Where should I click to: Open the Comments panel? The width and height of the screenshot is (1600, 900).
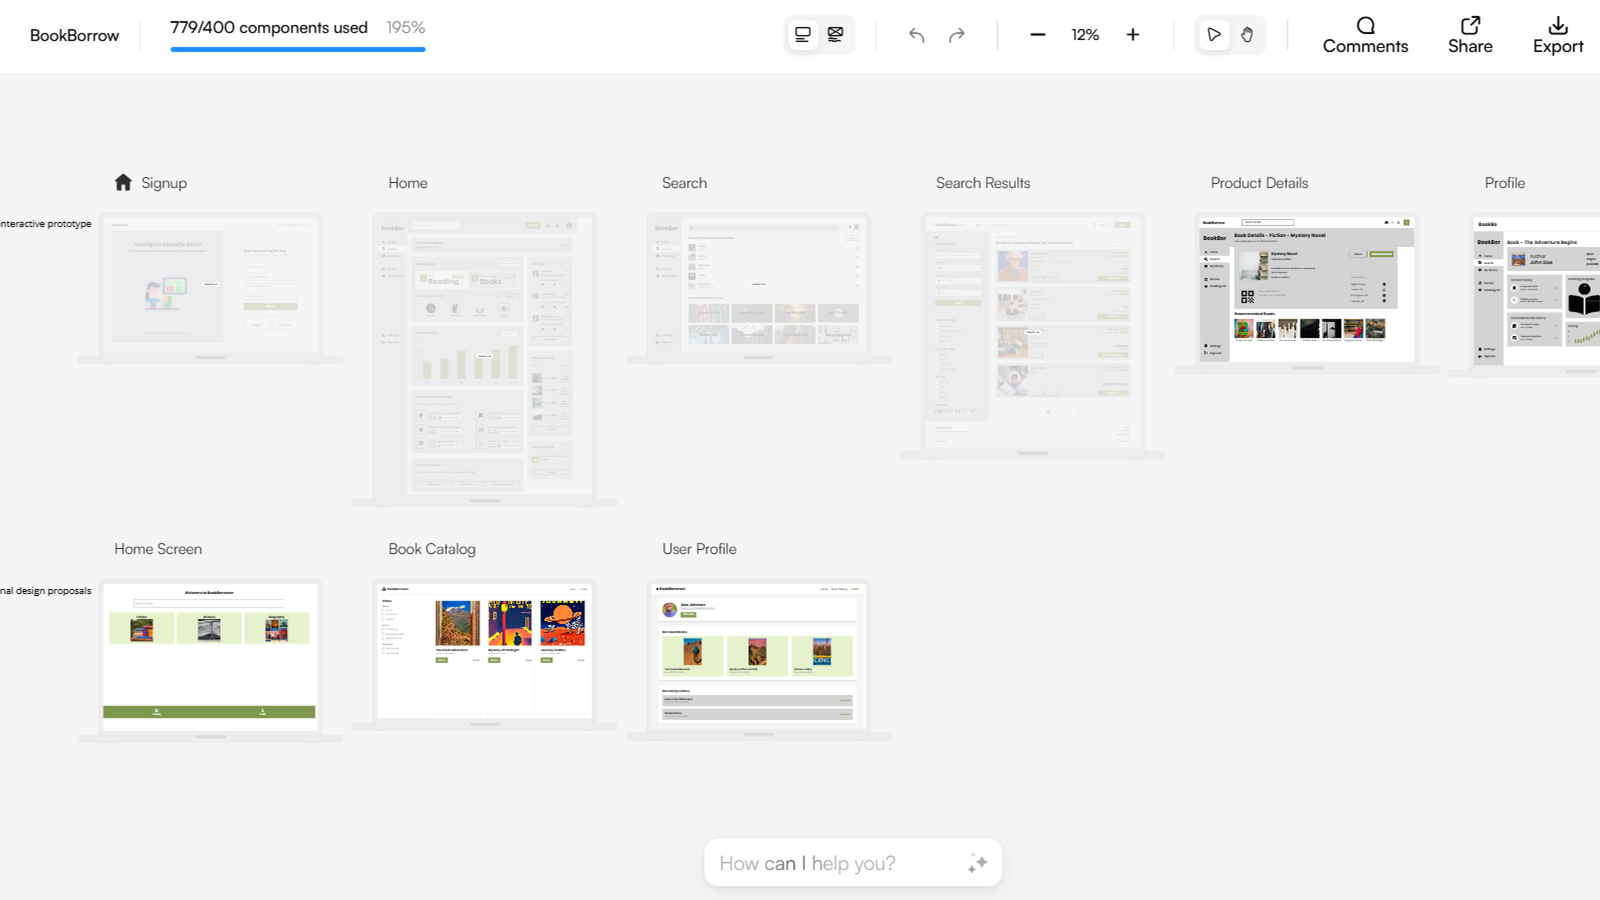(x=1365, y=35)
